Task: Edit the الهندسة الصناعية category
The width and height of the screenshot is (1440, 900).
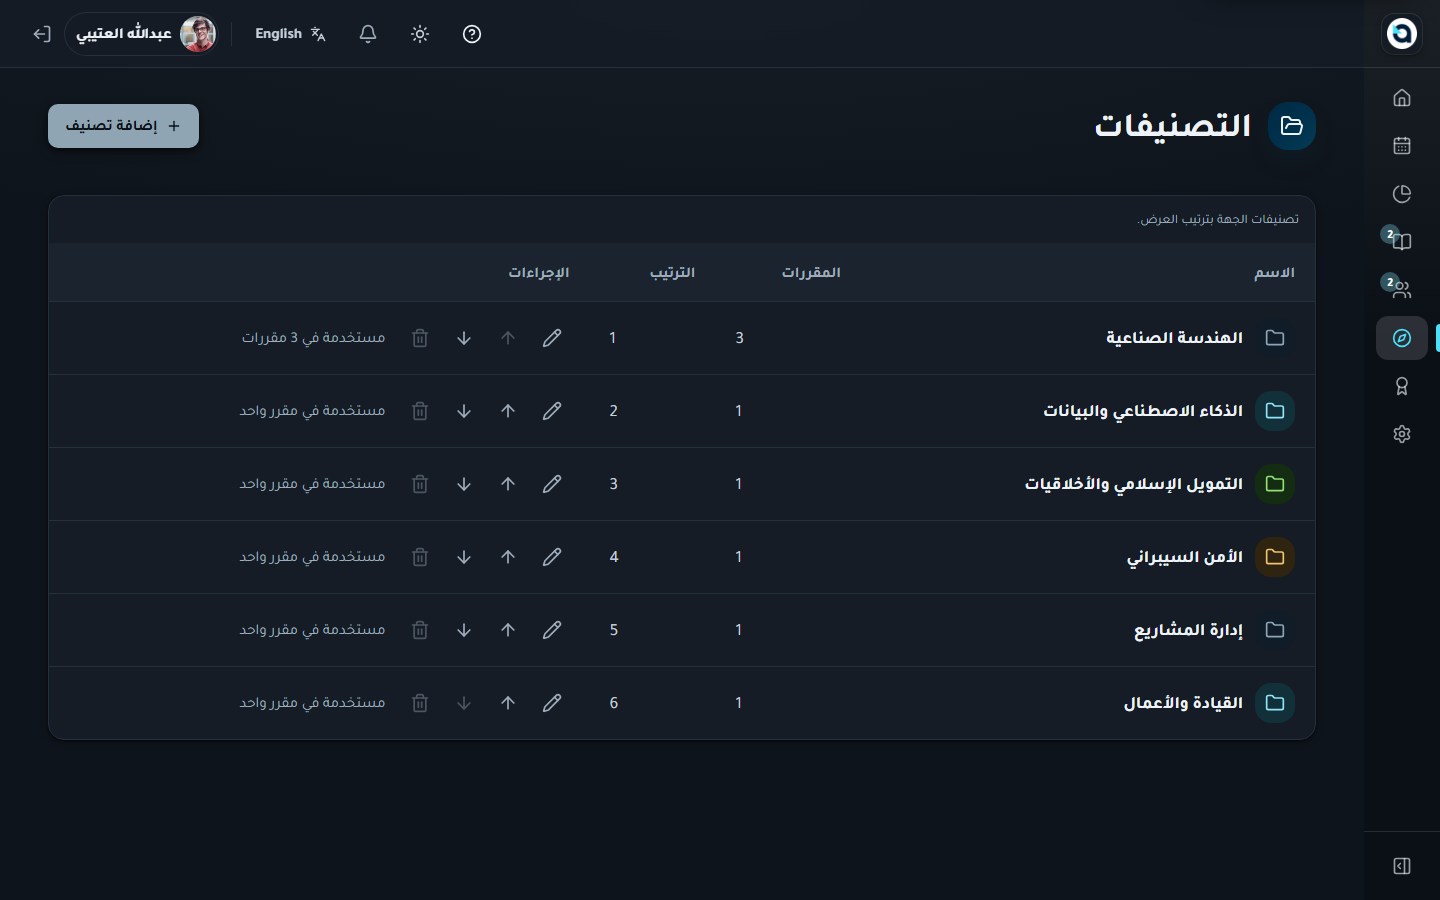Action: pyautogui.click(x=552, y=338)
